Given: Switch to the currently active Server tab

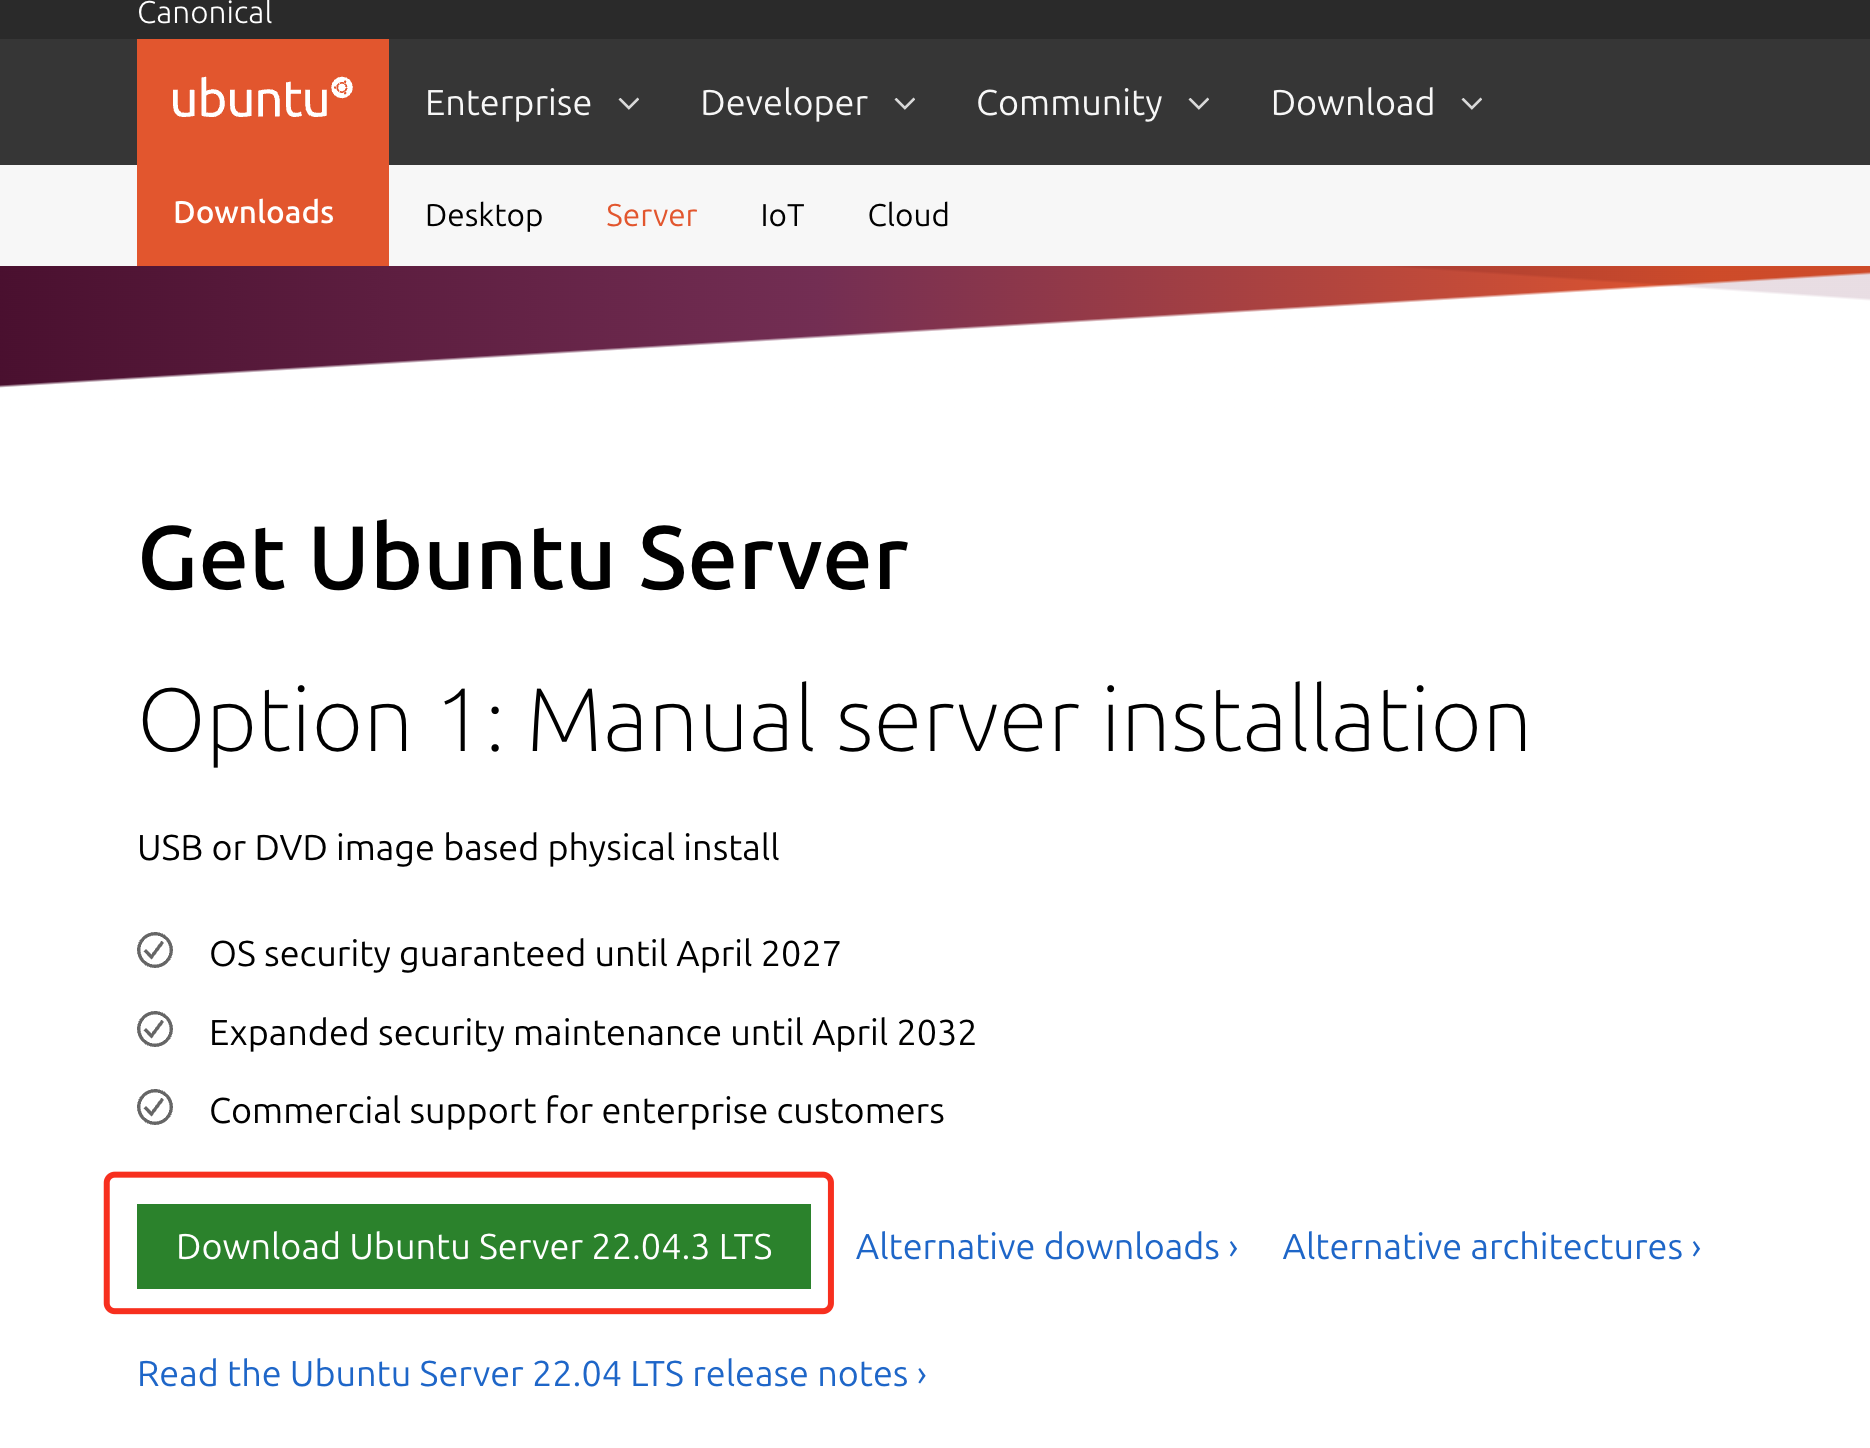Looking at the screenshot, I should (651, 214).
